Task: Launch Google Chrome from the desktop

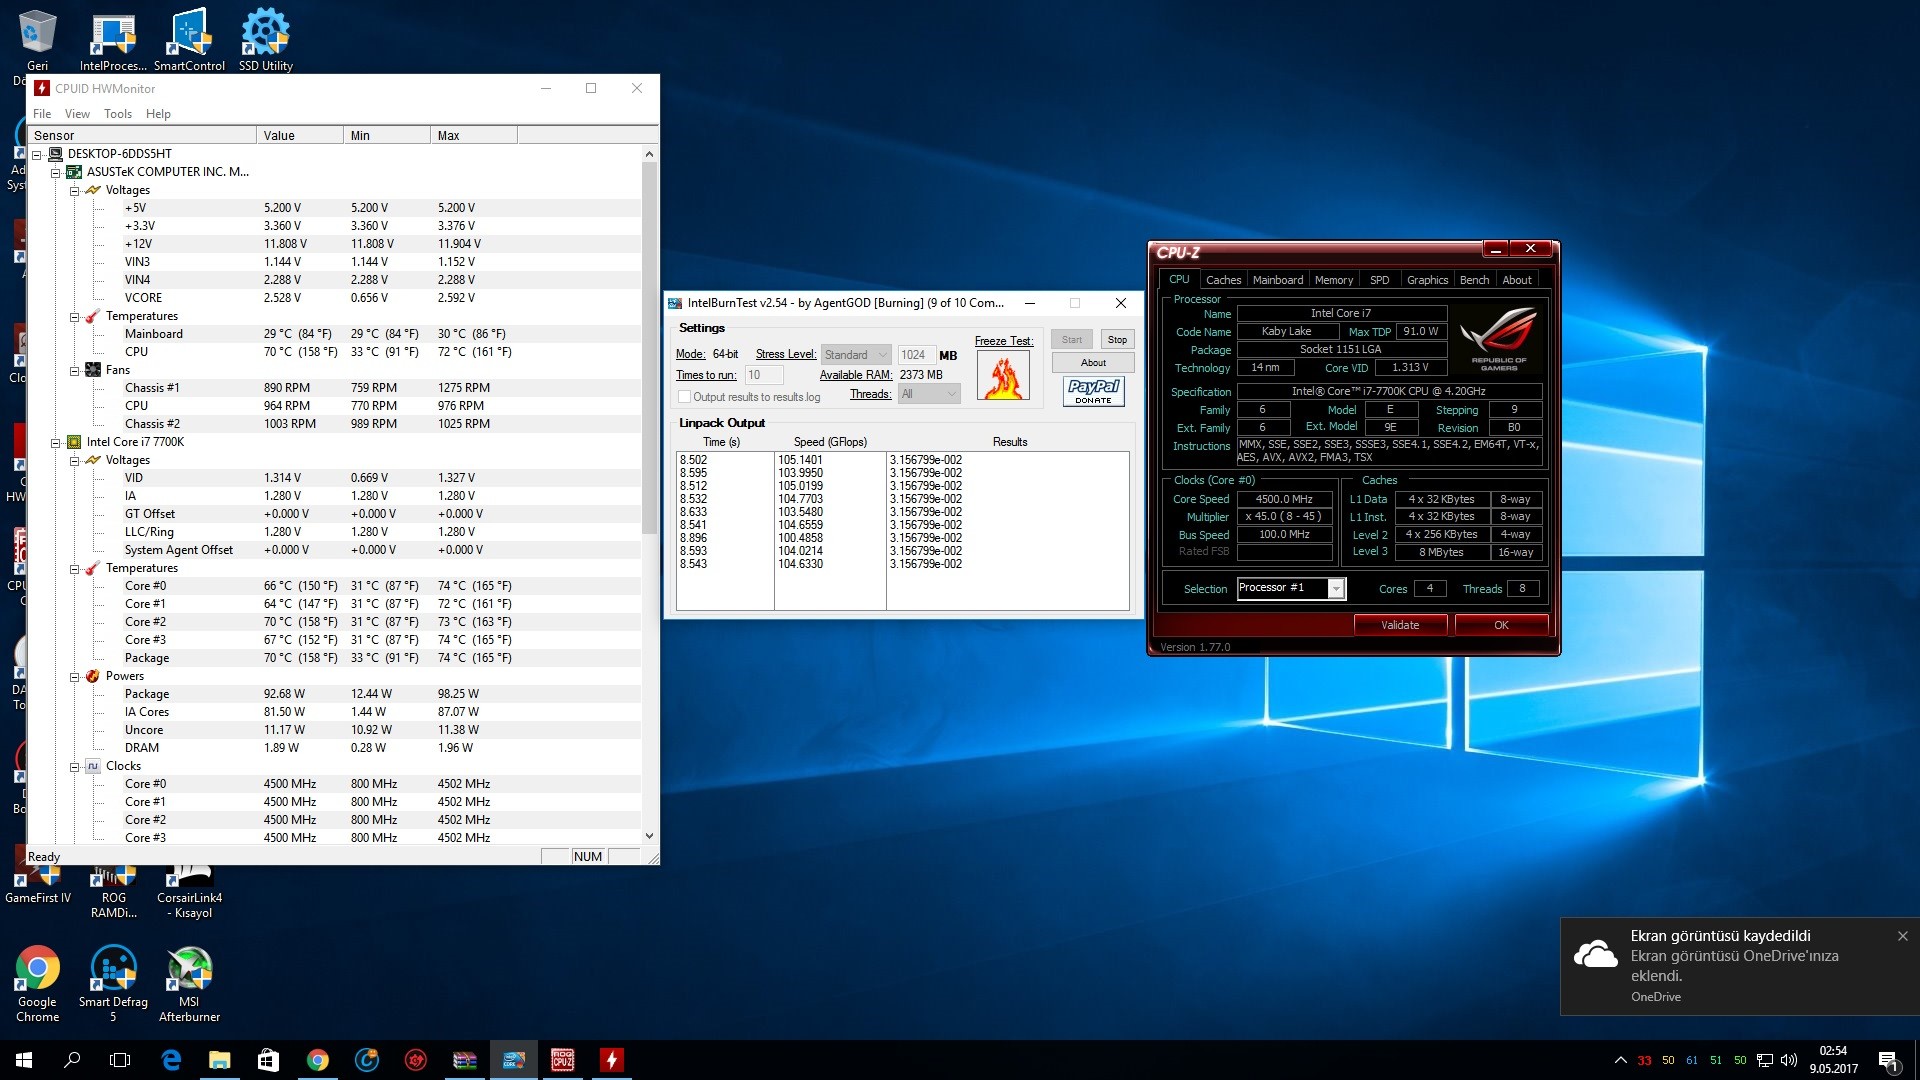Action: point(37,984)
